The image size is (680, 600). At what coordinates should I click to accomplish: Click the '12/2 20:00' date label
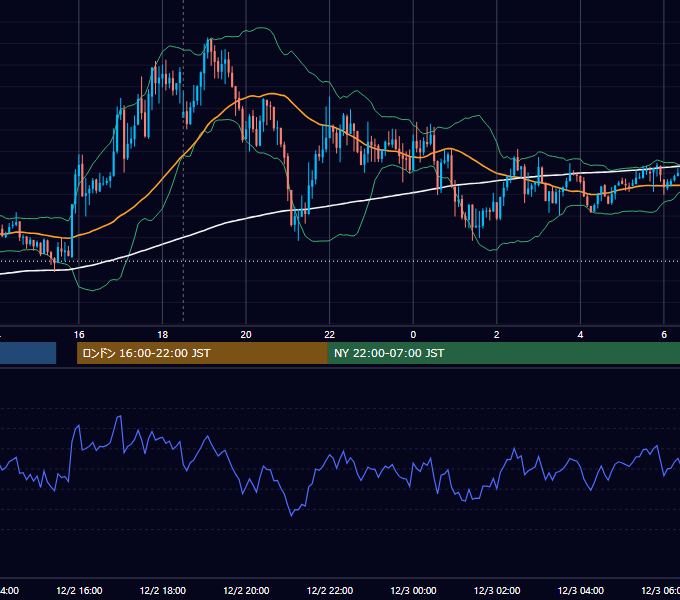click(246, 590)
